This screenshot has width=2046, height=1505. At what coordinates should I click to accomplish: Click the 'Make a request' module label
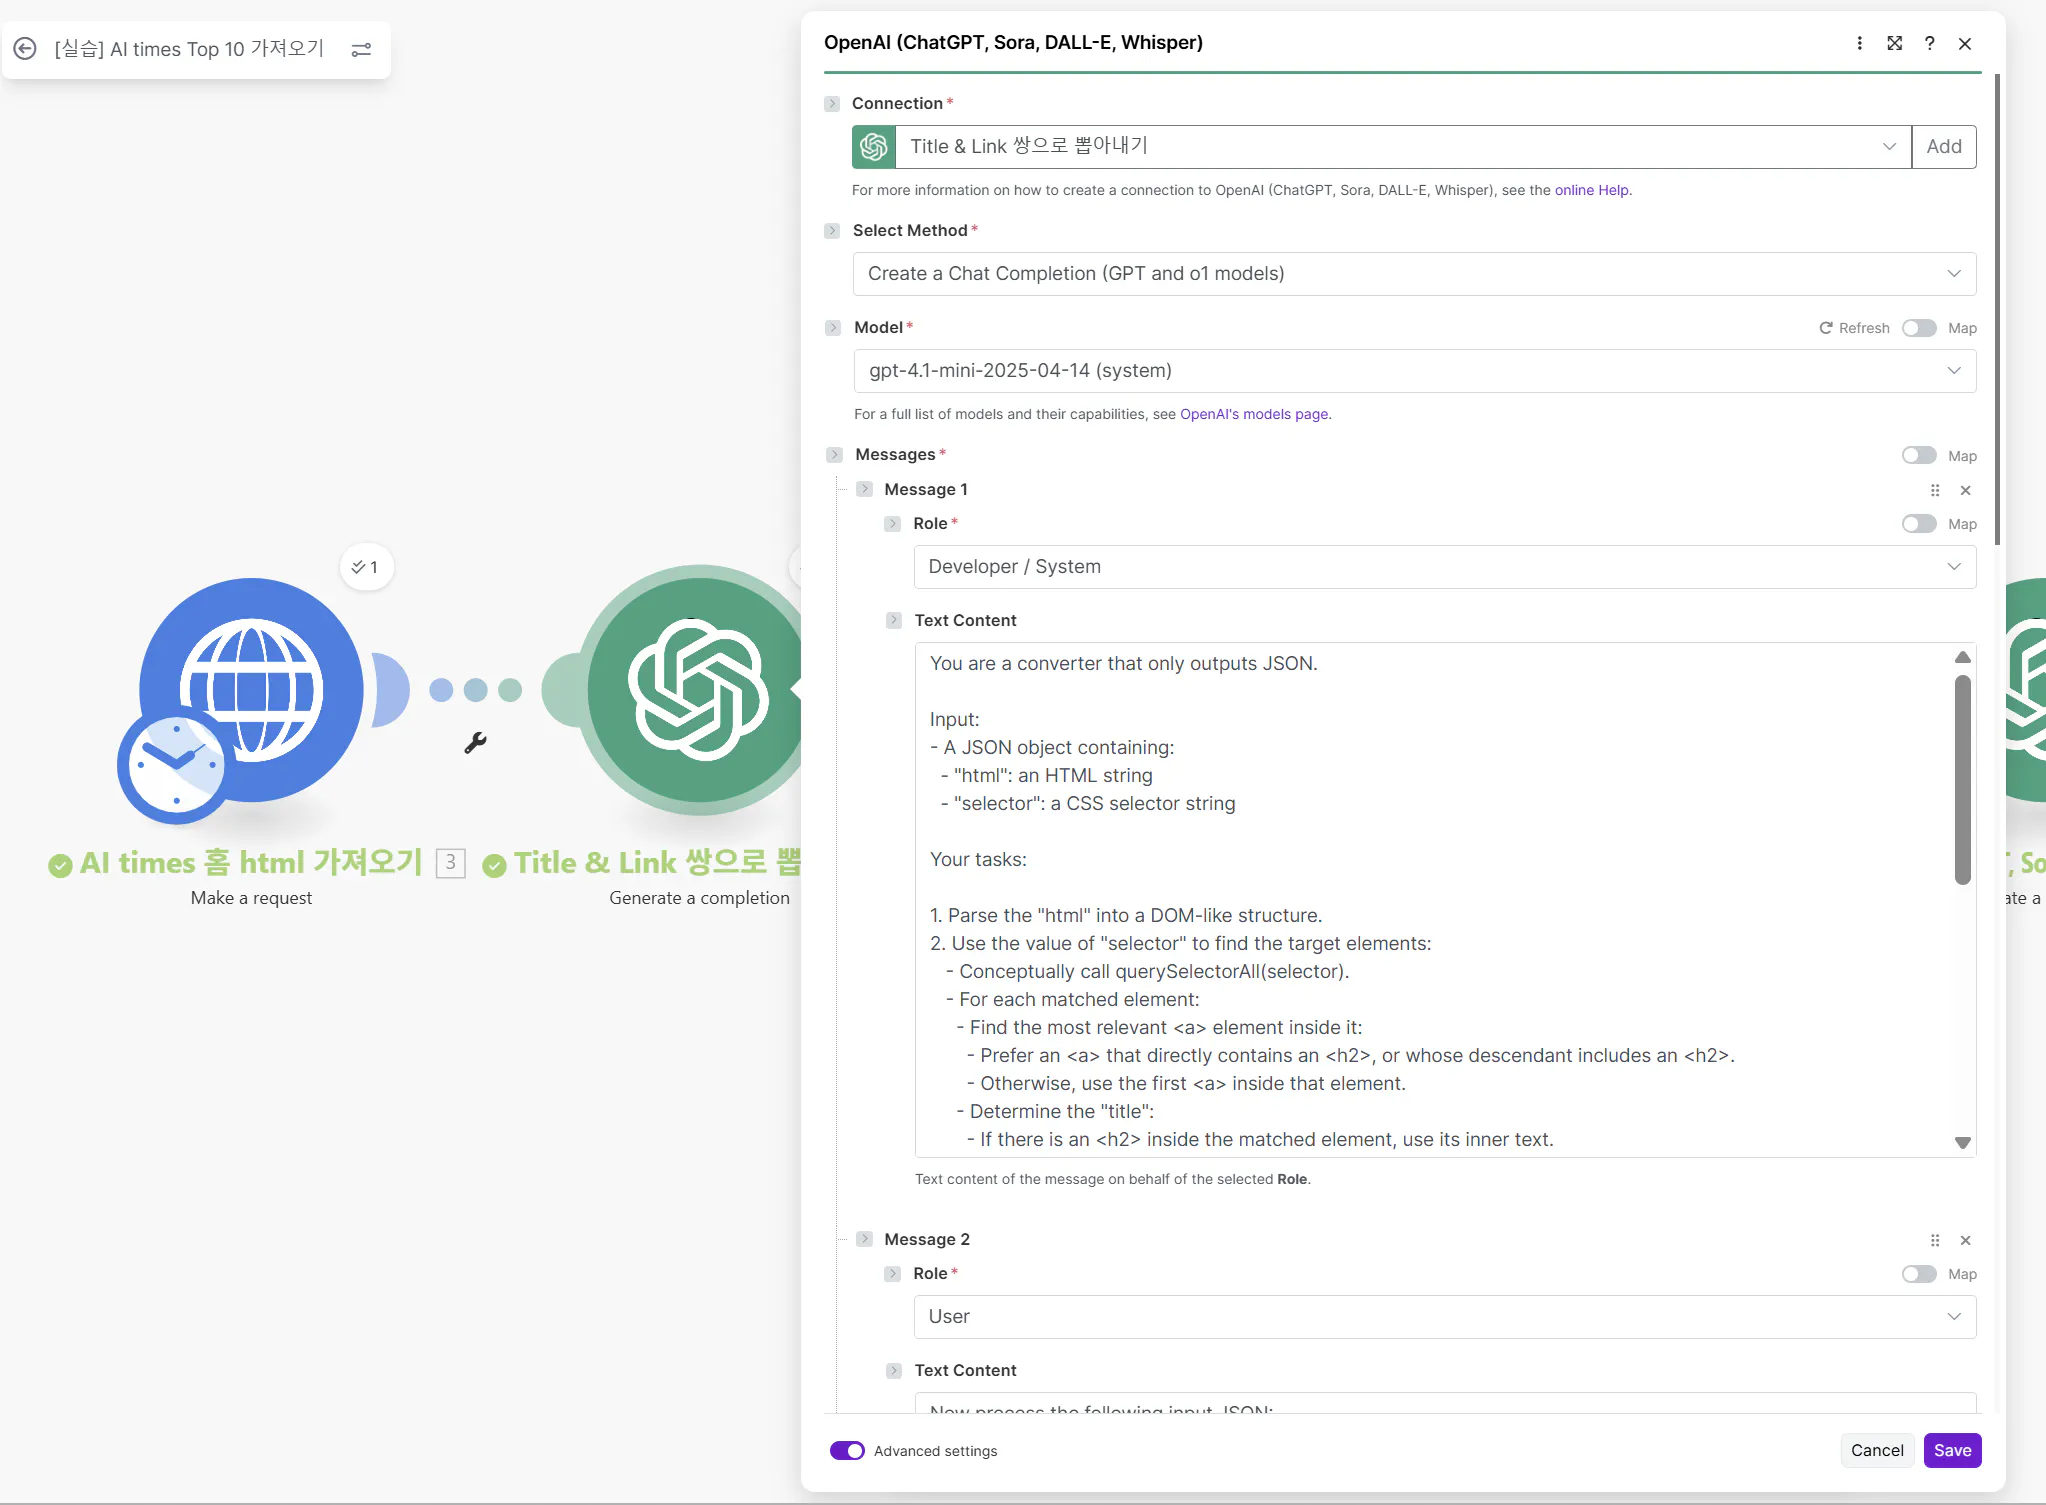coord(251,898)
